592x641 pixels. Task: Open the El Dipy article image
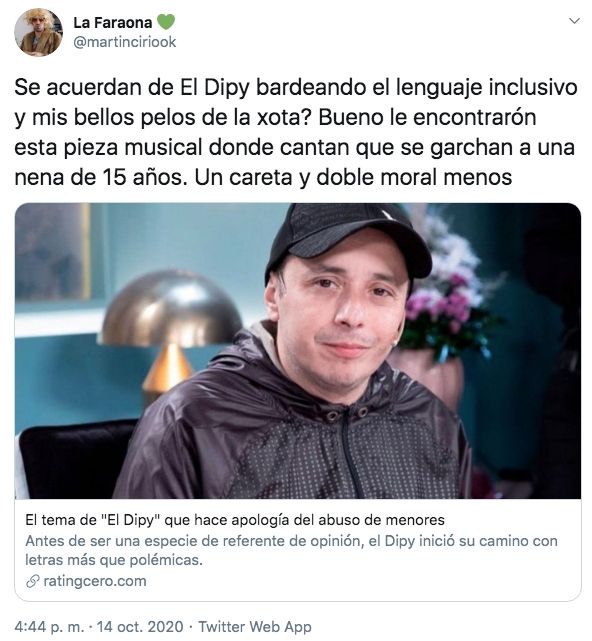298,351
